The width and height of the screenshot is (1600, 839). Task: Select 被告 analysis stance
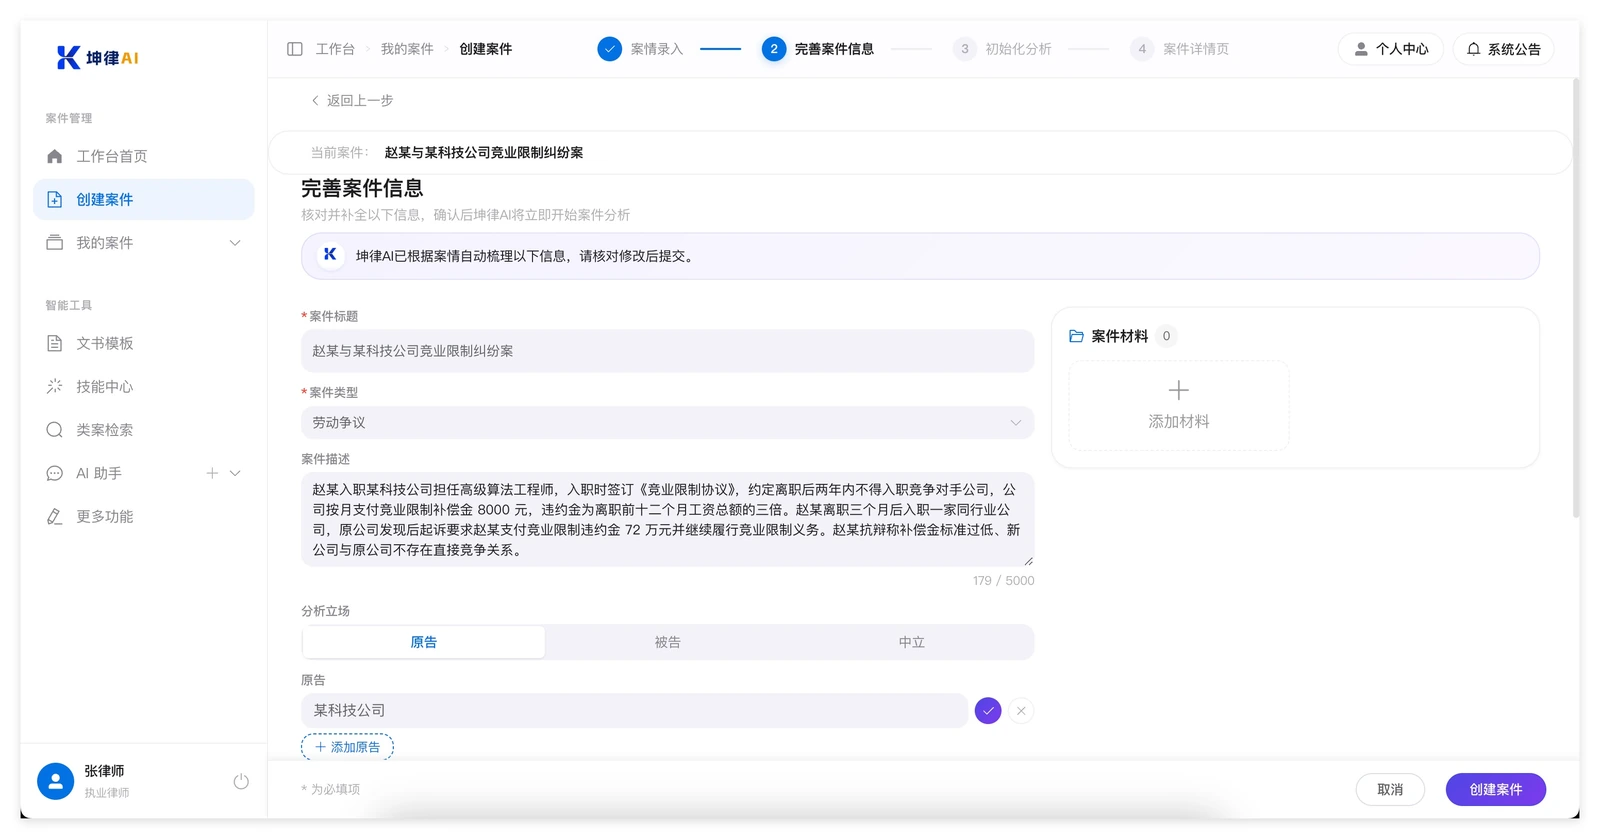[x=668, y=642]
